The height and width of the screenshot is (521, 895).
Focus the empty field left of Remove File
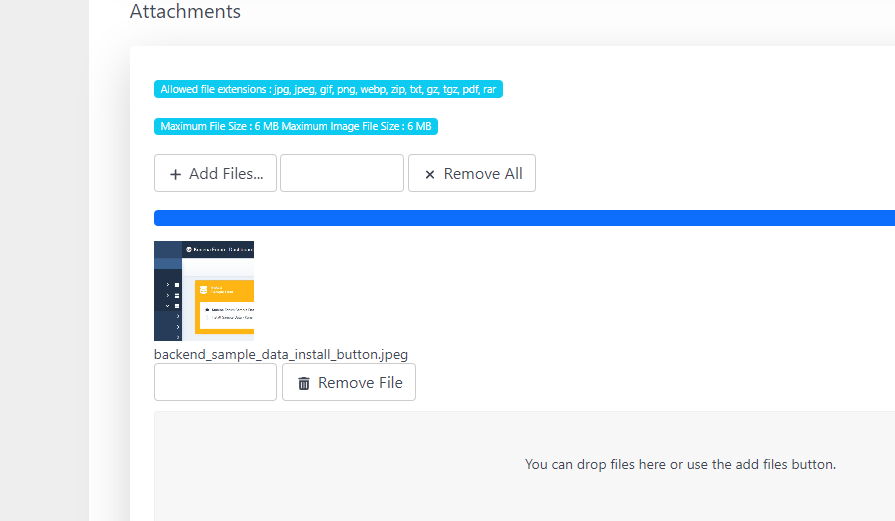[x=215, y=382]
